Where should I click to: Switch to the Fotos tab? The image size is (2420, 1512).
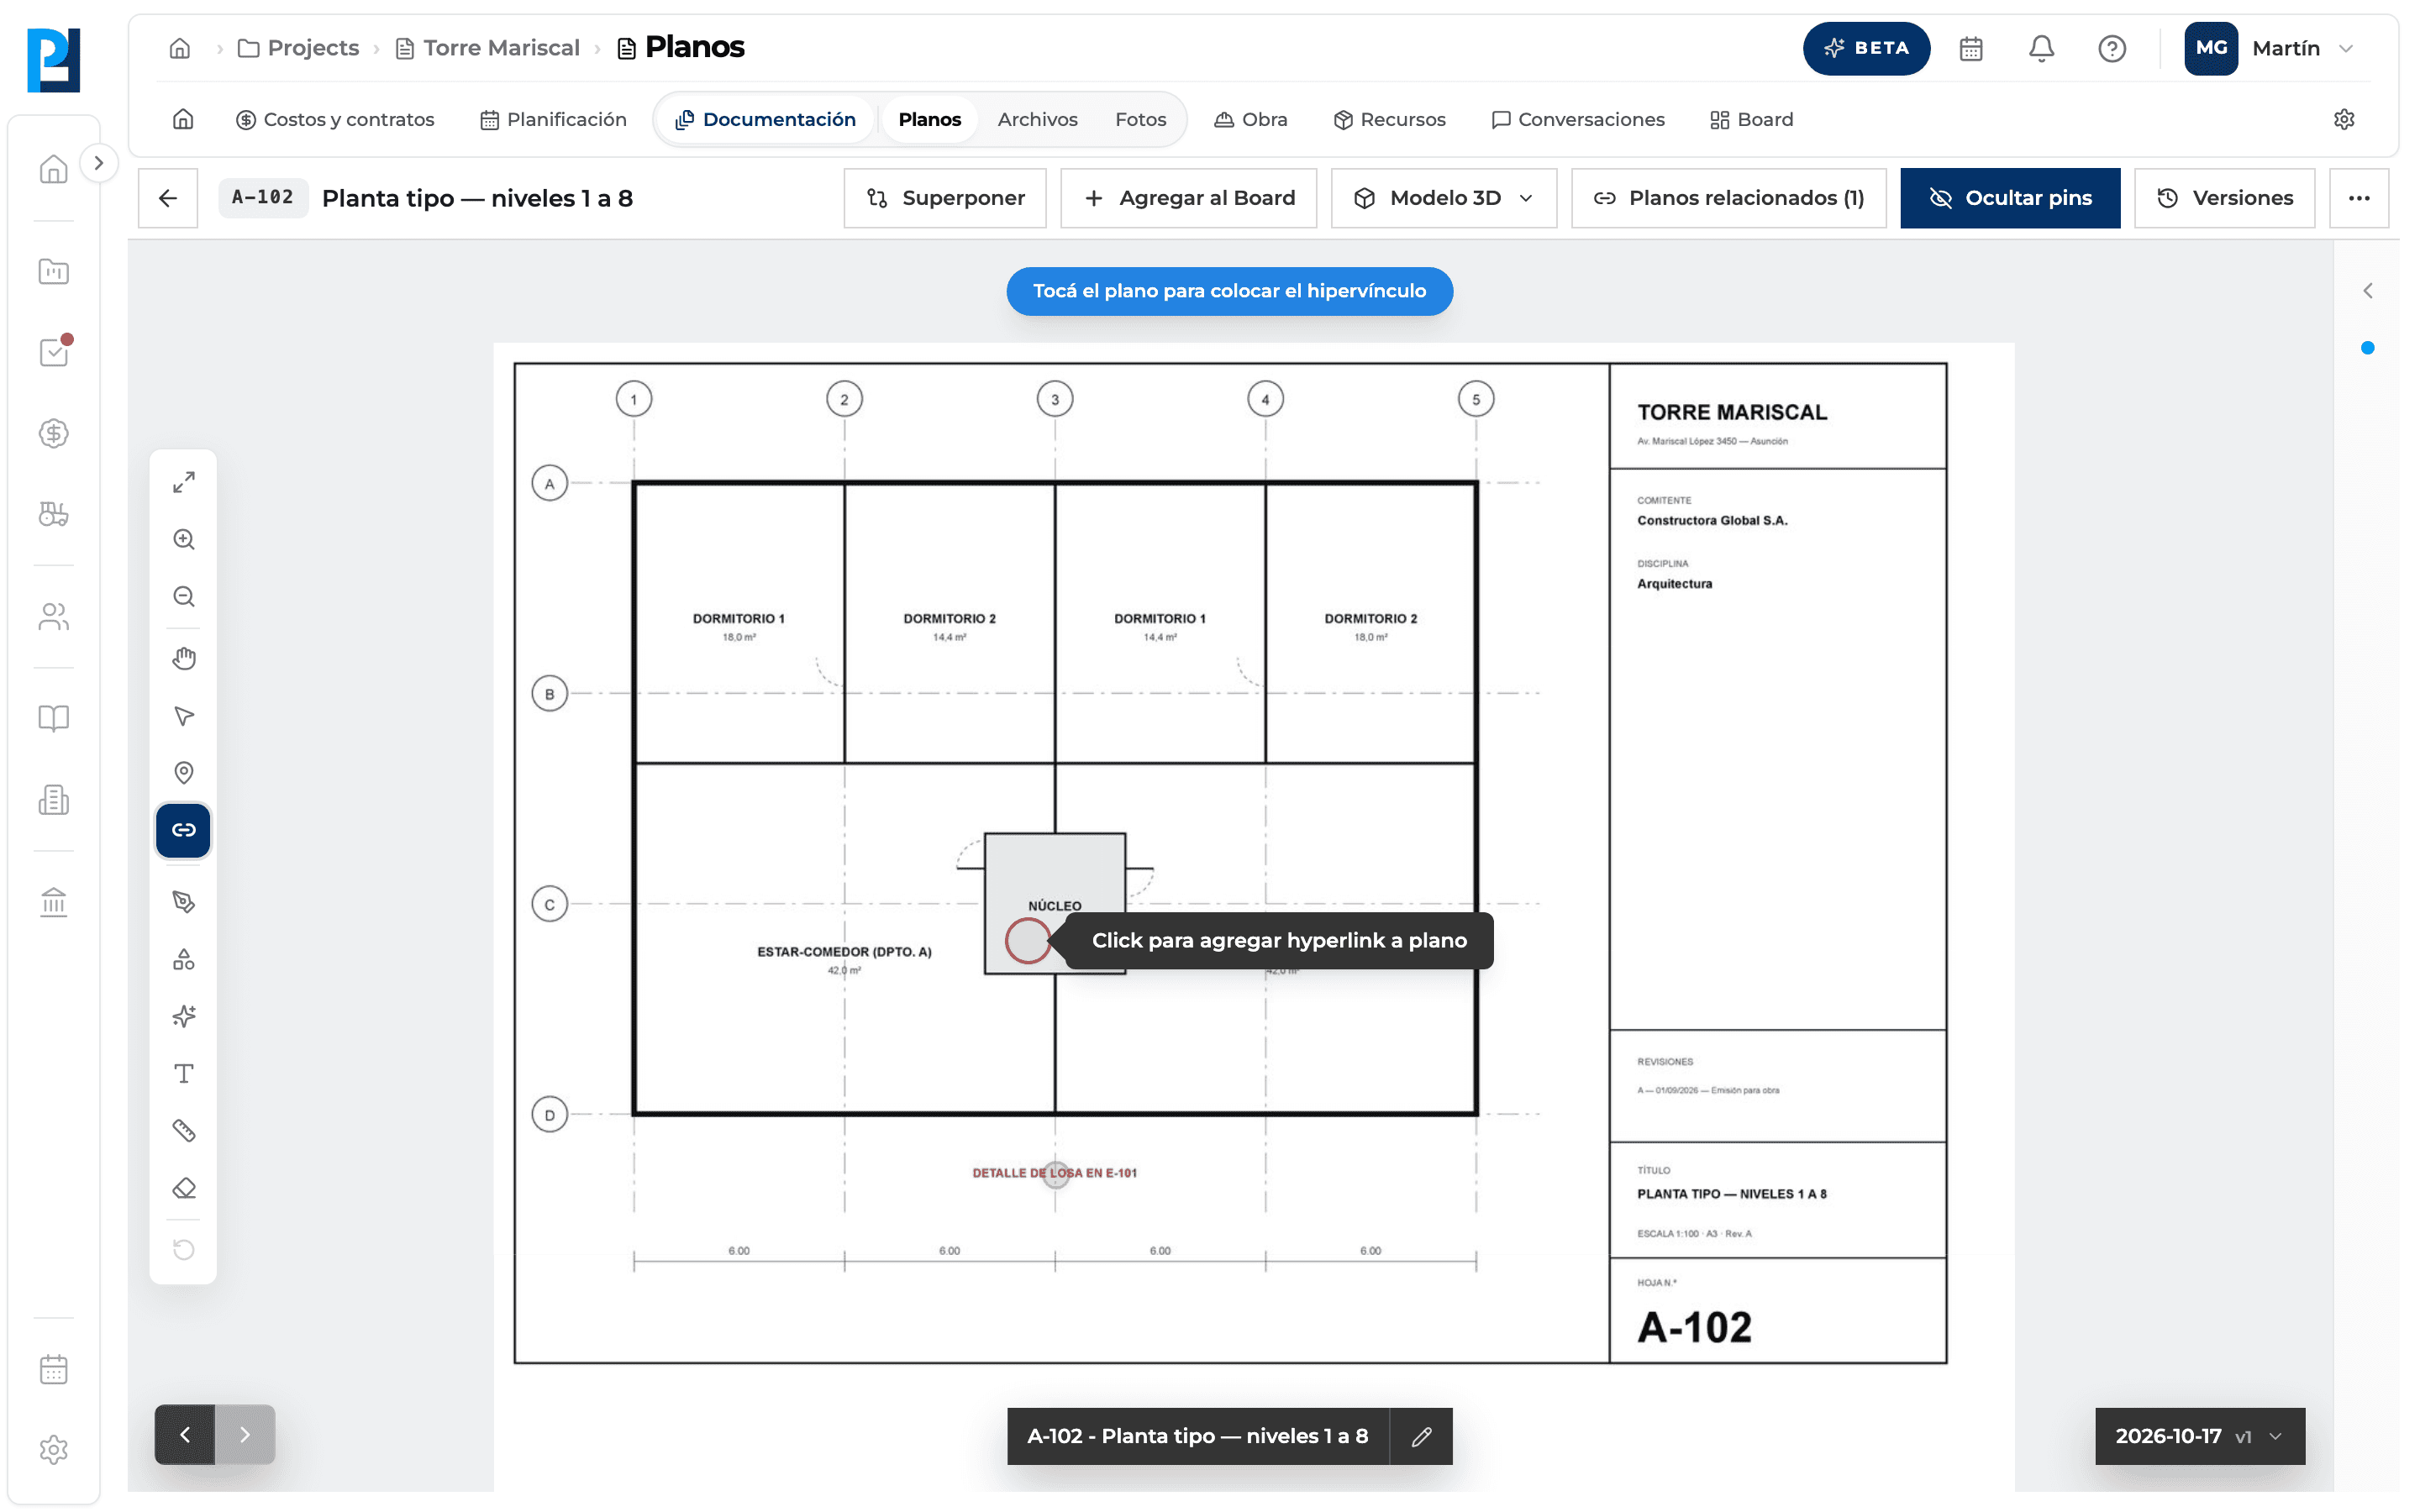point(1140,119)
